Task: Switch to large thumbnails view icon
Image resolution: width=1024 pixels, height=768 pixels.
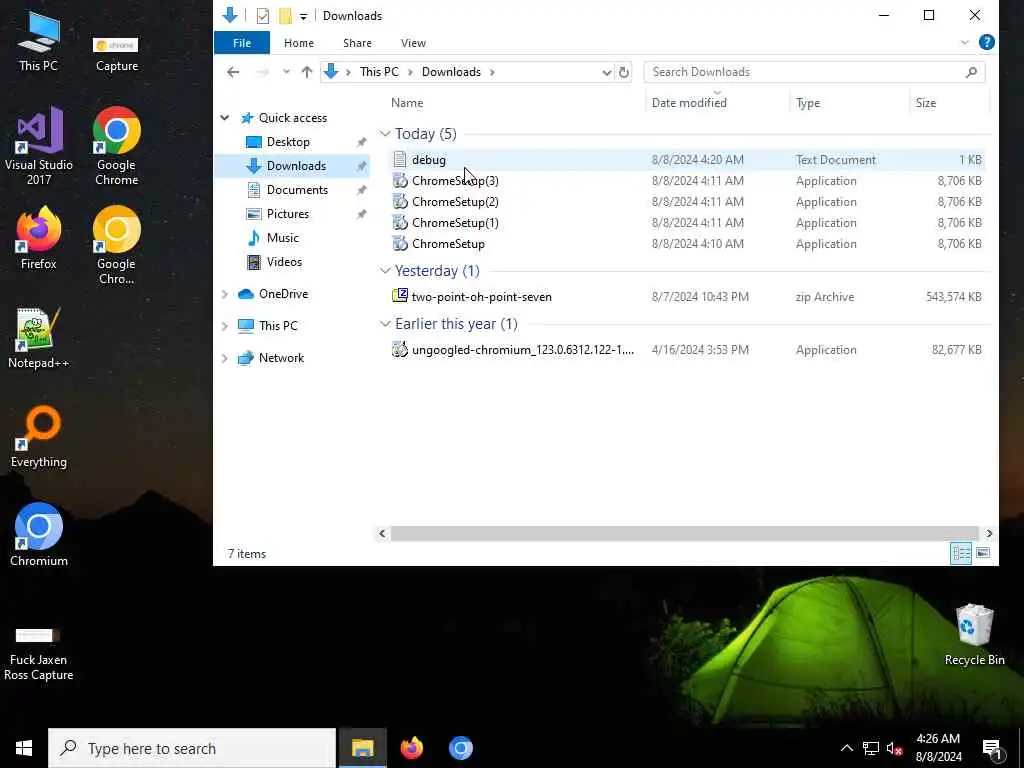Action: pyautogui.click(x=983, y=553)
